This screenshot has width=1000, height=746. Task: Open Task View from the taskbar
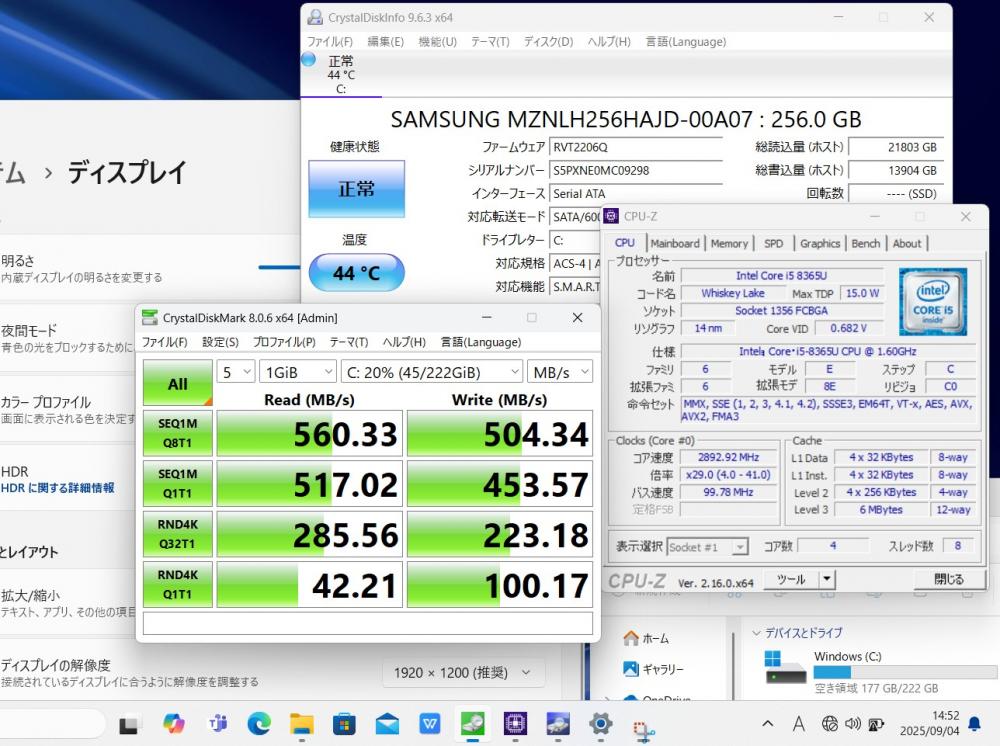click(129, 725)
